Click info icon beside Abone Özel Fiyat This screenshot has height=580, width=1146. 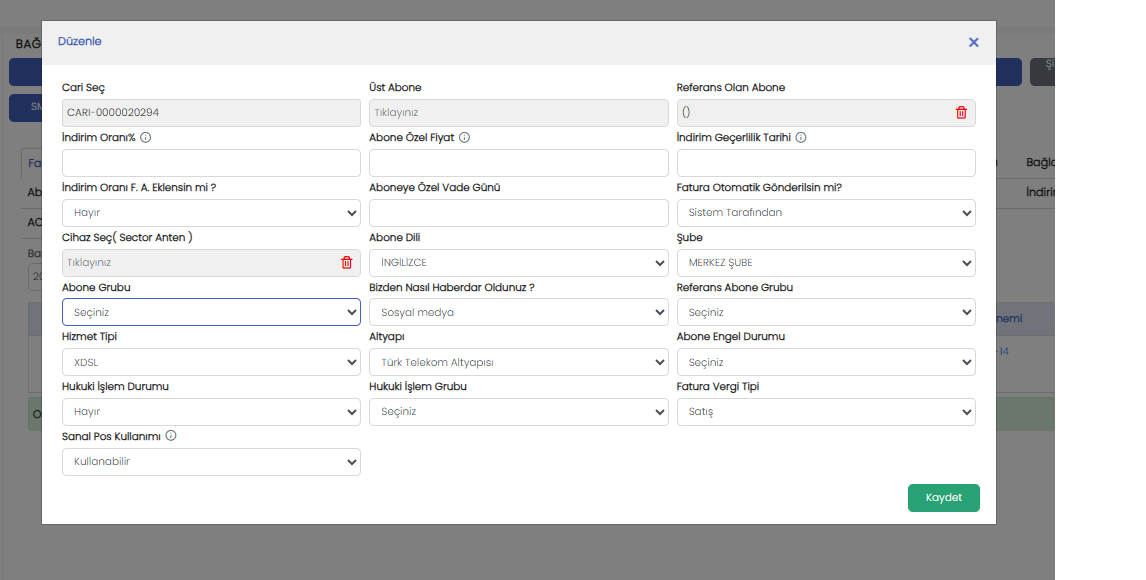coord(465,138)
